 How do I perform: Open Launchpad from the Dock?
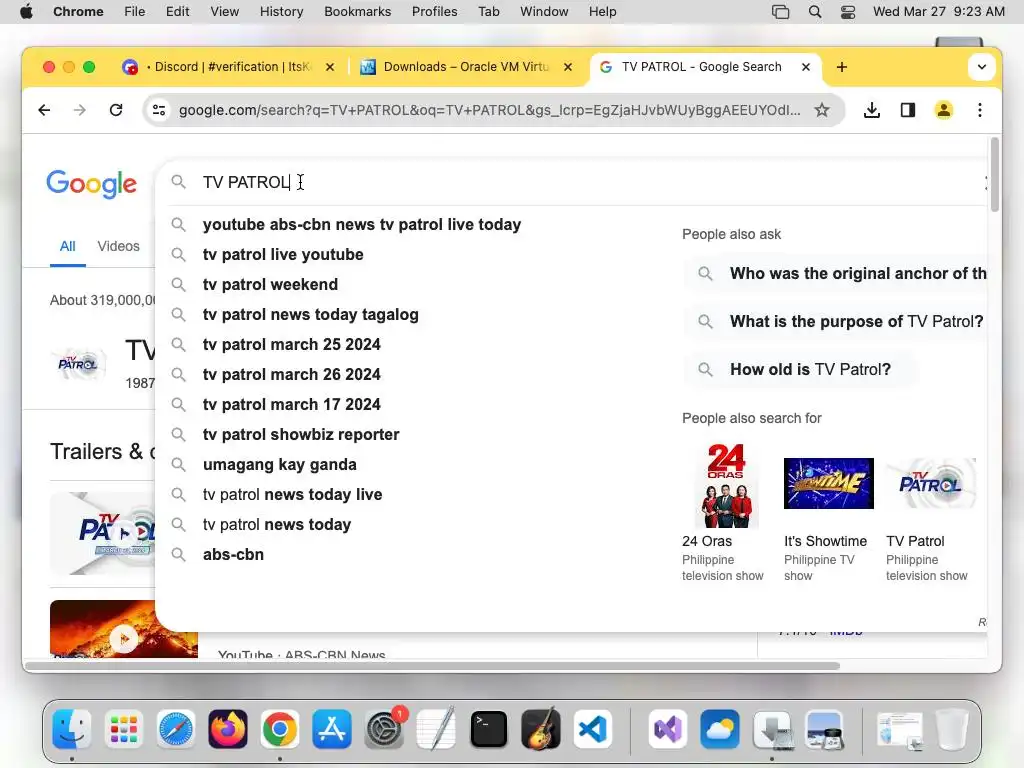coord(123,729)
